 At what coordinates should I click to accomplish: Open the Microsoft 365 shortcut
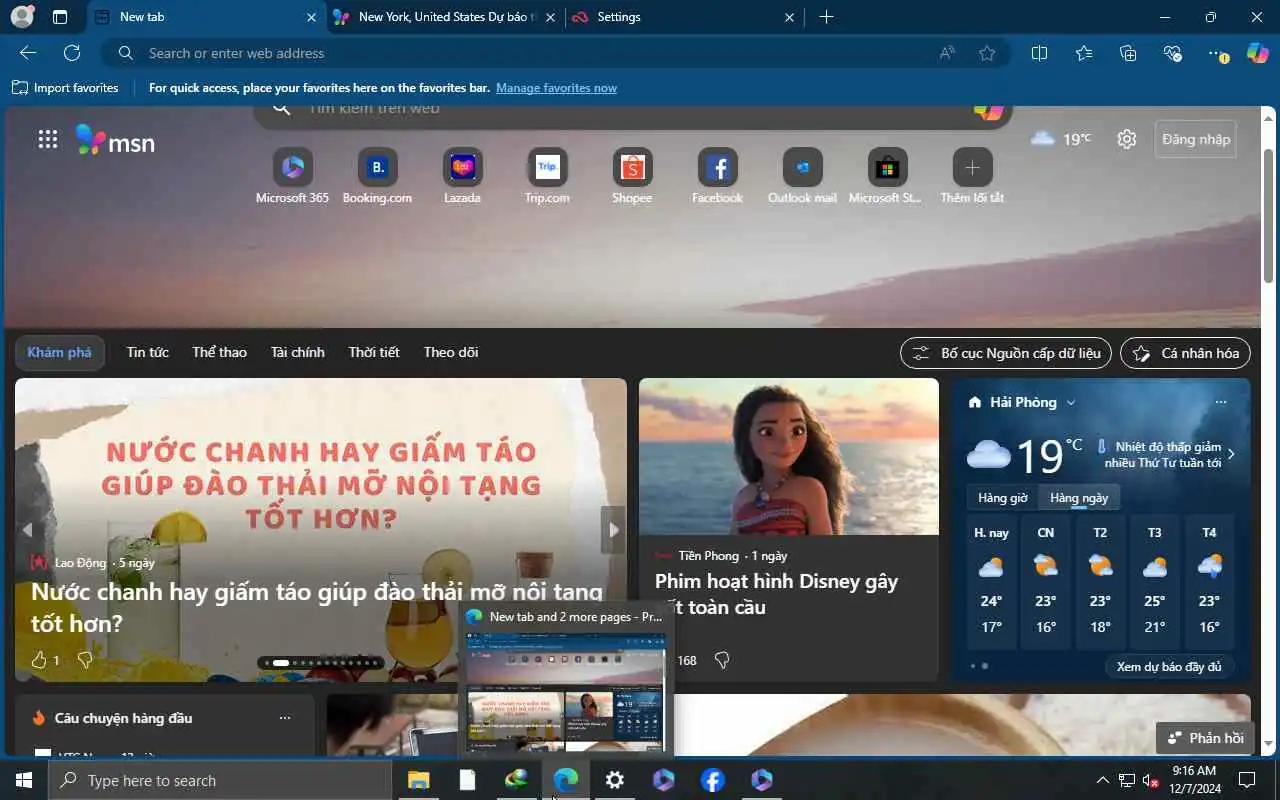click(x=292, y=177)
